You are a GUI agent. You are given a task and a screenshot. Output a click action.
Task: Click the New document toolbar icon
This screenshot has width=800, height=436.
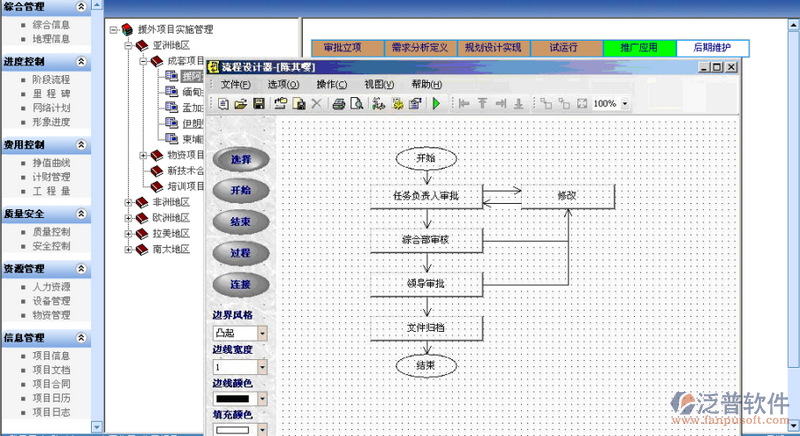click(x=223, y=103)
